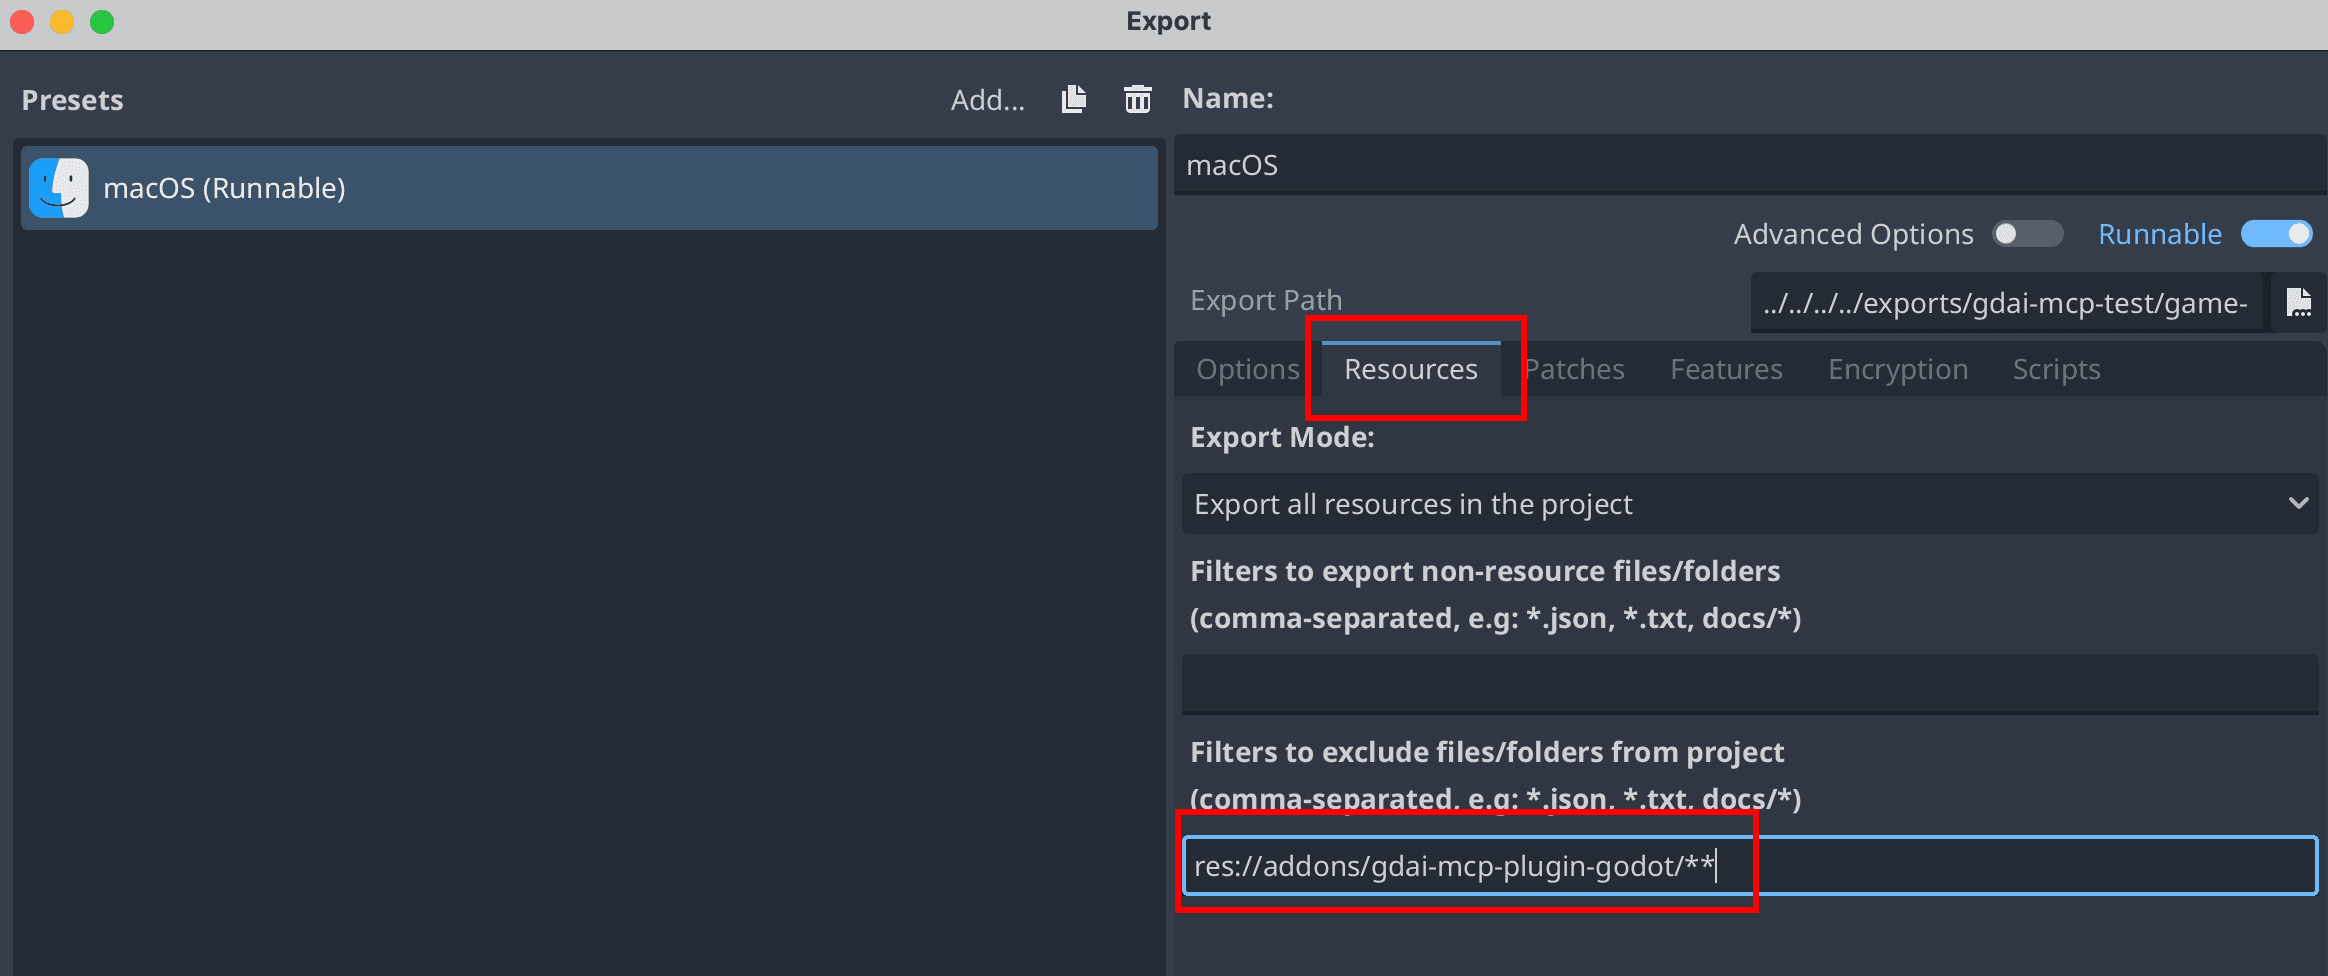Select the Patches tab
The width and height of the screenshot is (2328, 976).
coord(1574,368)
